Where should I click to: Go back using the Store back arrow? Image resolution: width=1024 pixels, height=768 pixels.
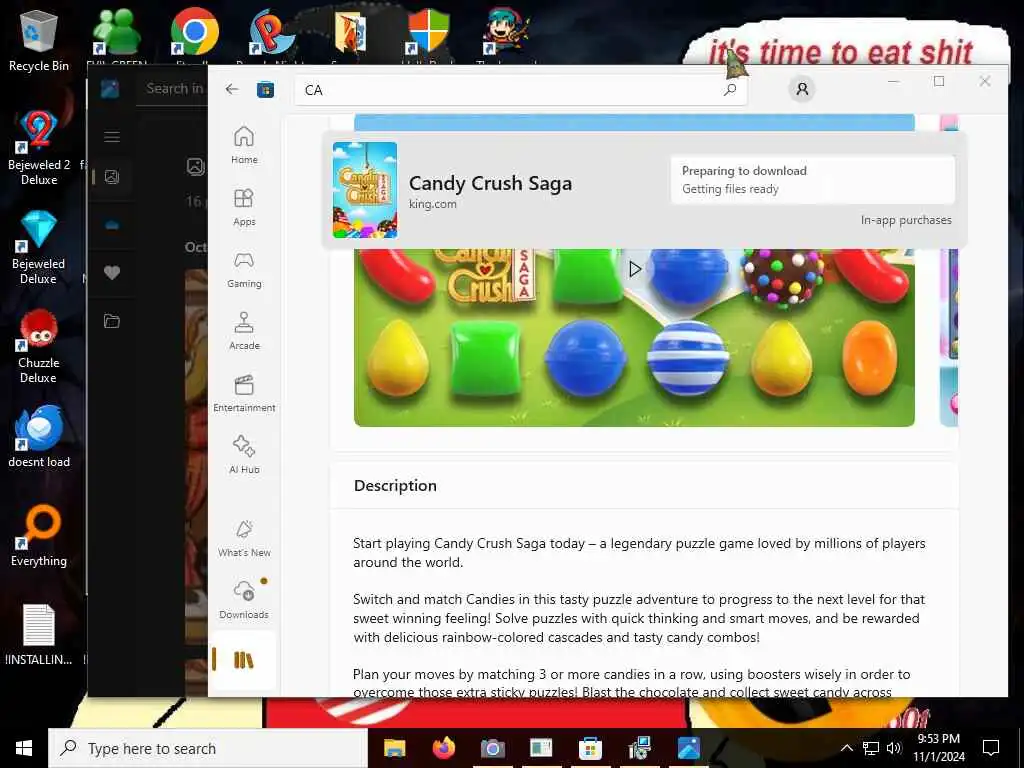coord(232,89)
